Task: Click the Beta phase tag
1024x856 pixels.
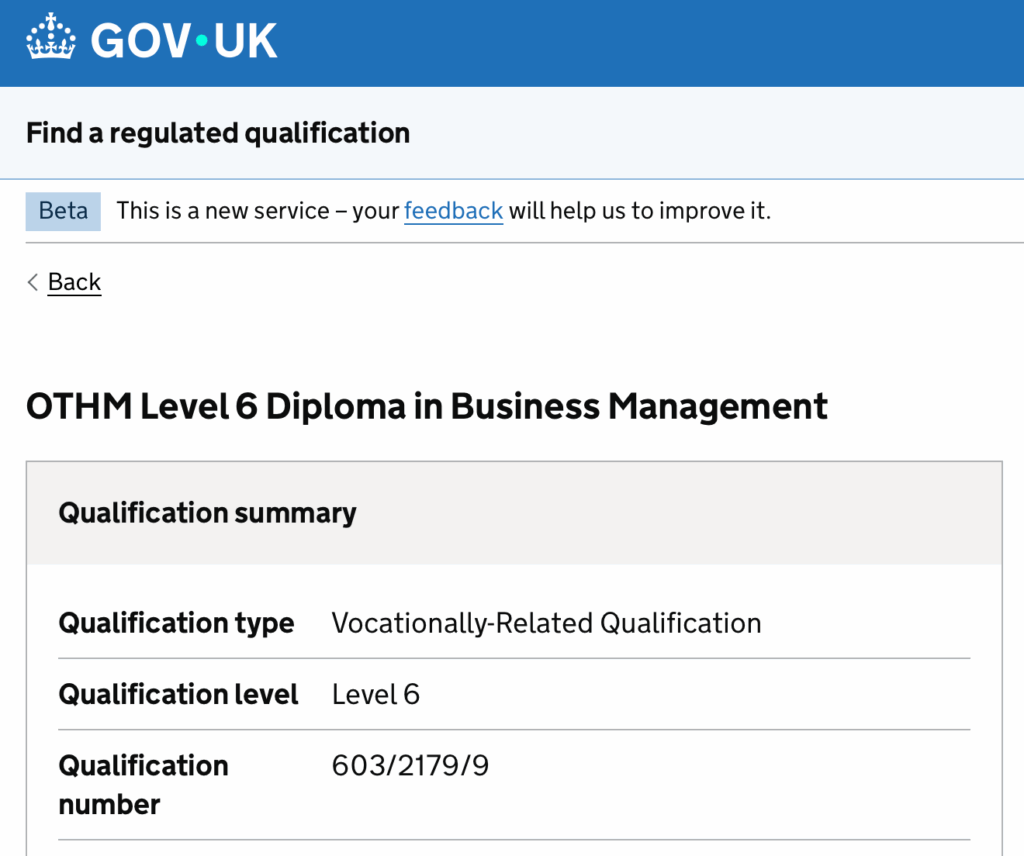Action: click(x=63, y=211)
